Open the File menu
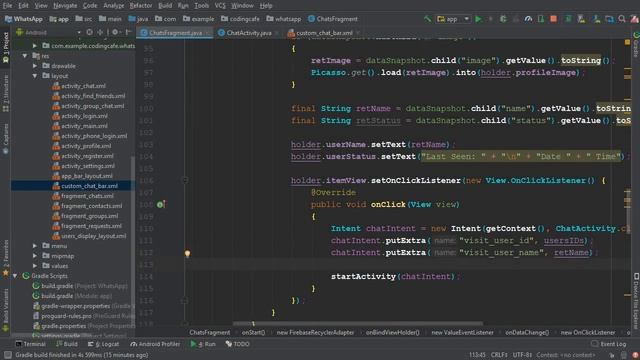Image resolution: width=640 pixels, height=360 pixels. [7, 5]
